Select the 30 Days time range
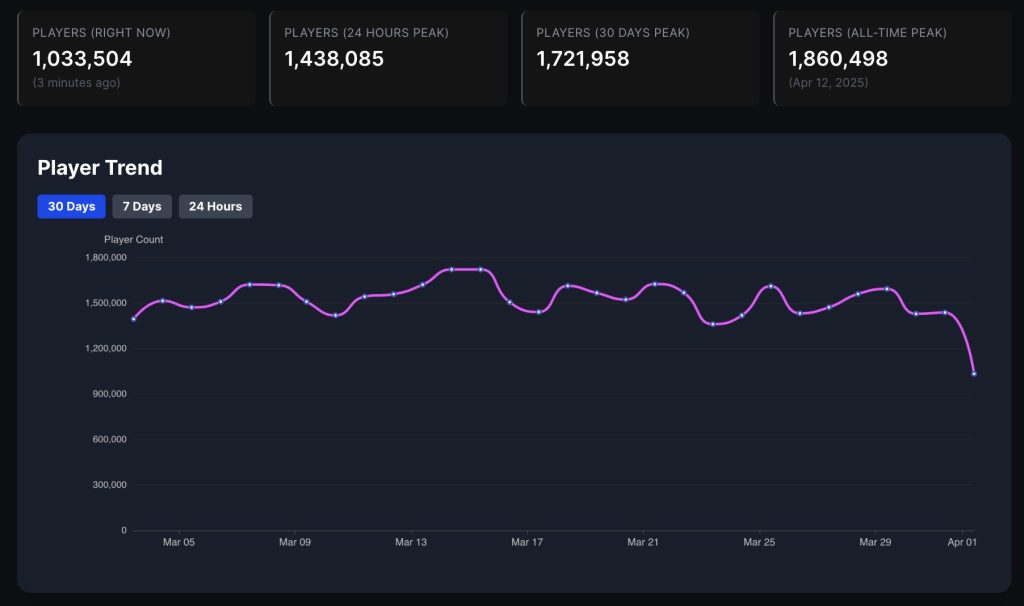1024x606 pixels. point(70,206)
